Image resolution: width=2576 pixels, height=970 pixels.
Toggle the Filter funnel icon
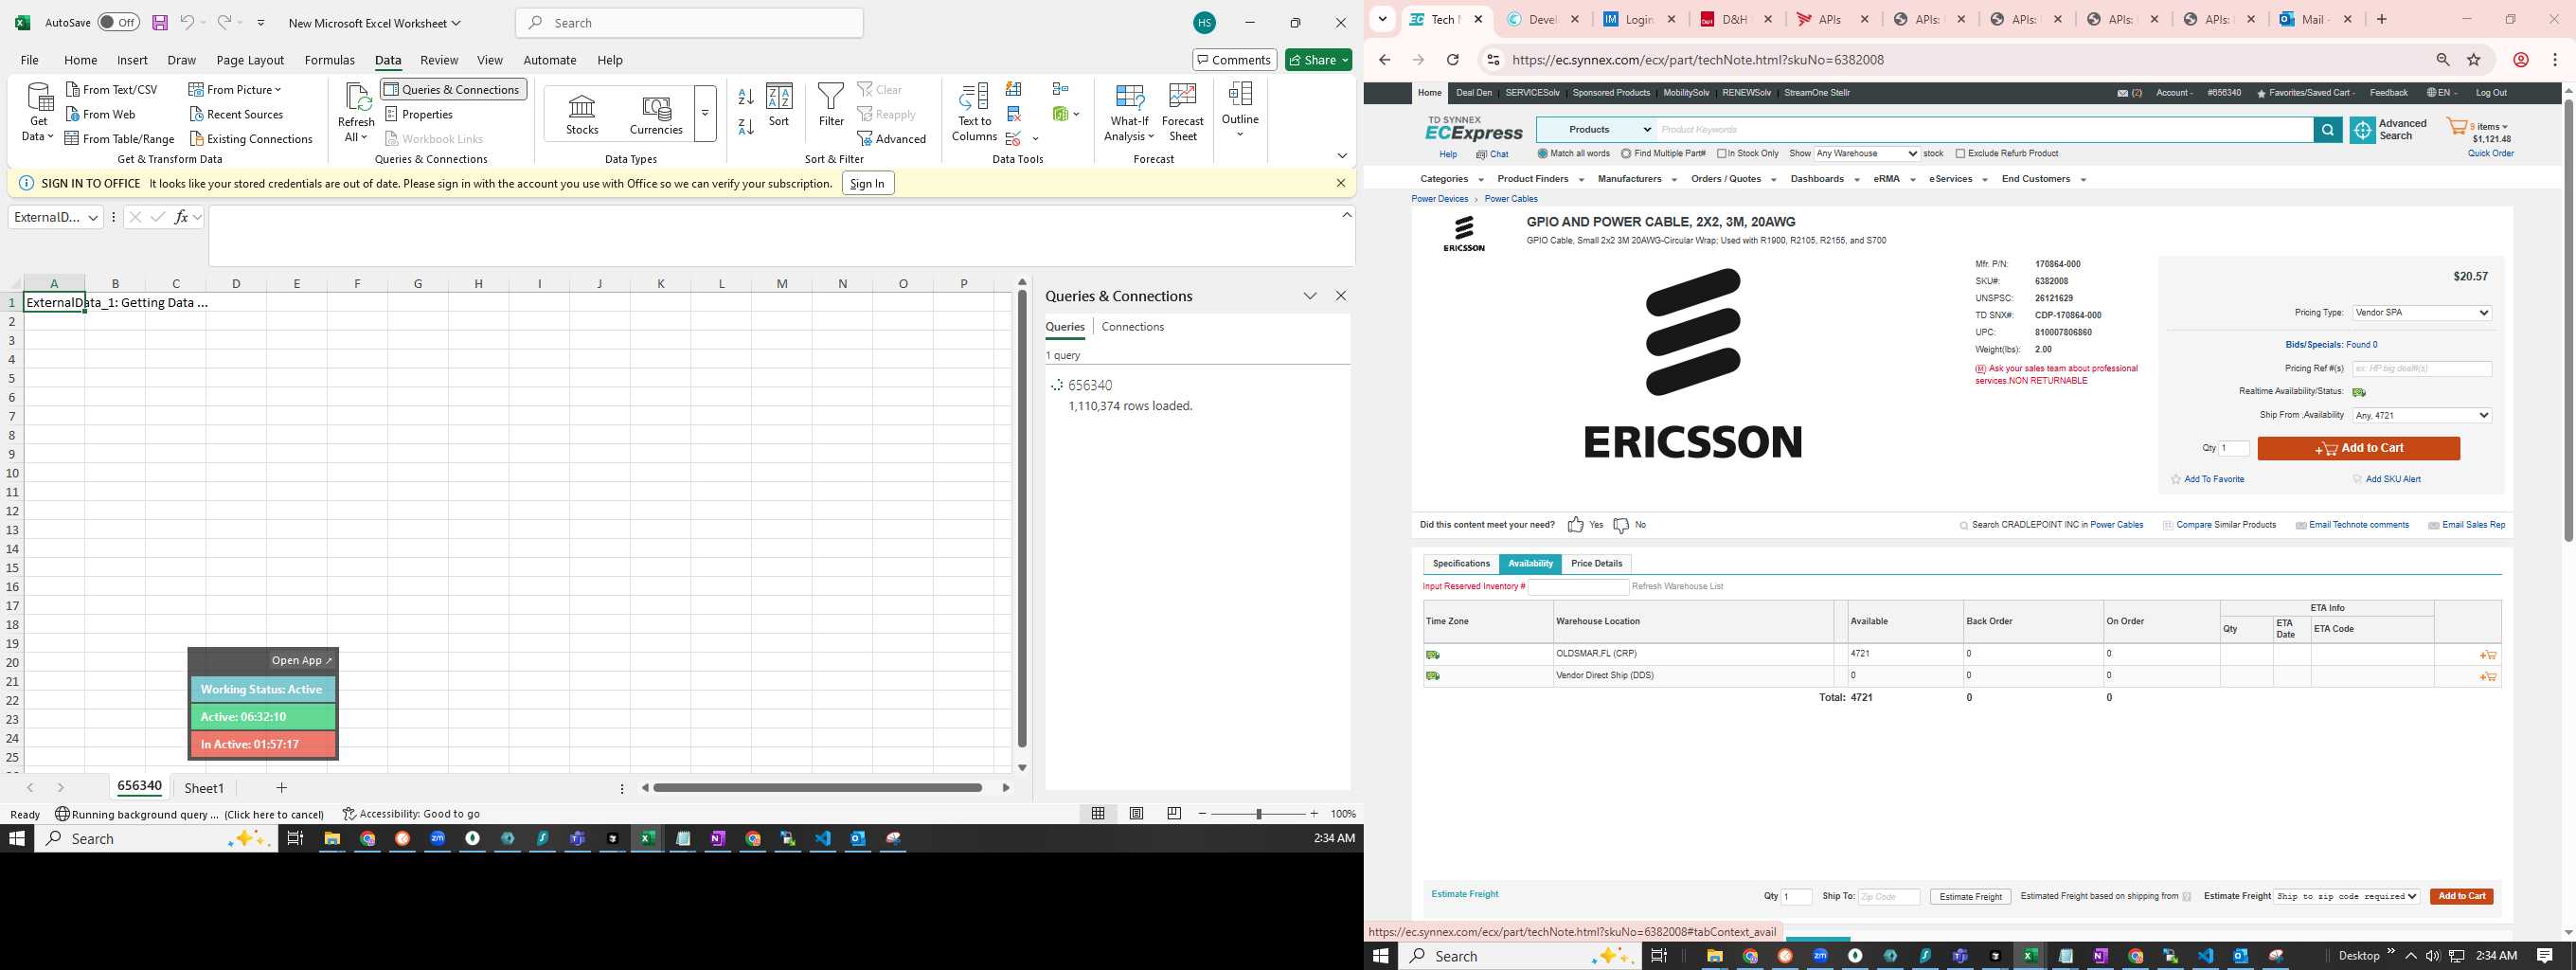tap(831, 97)
